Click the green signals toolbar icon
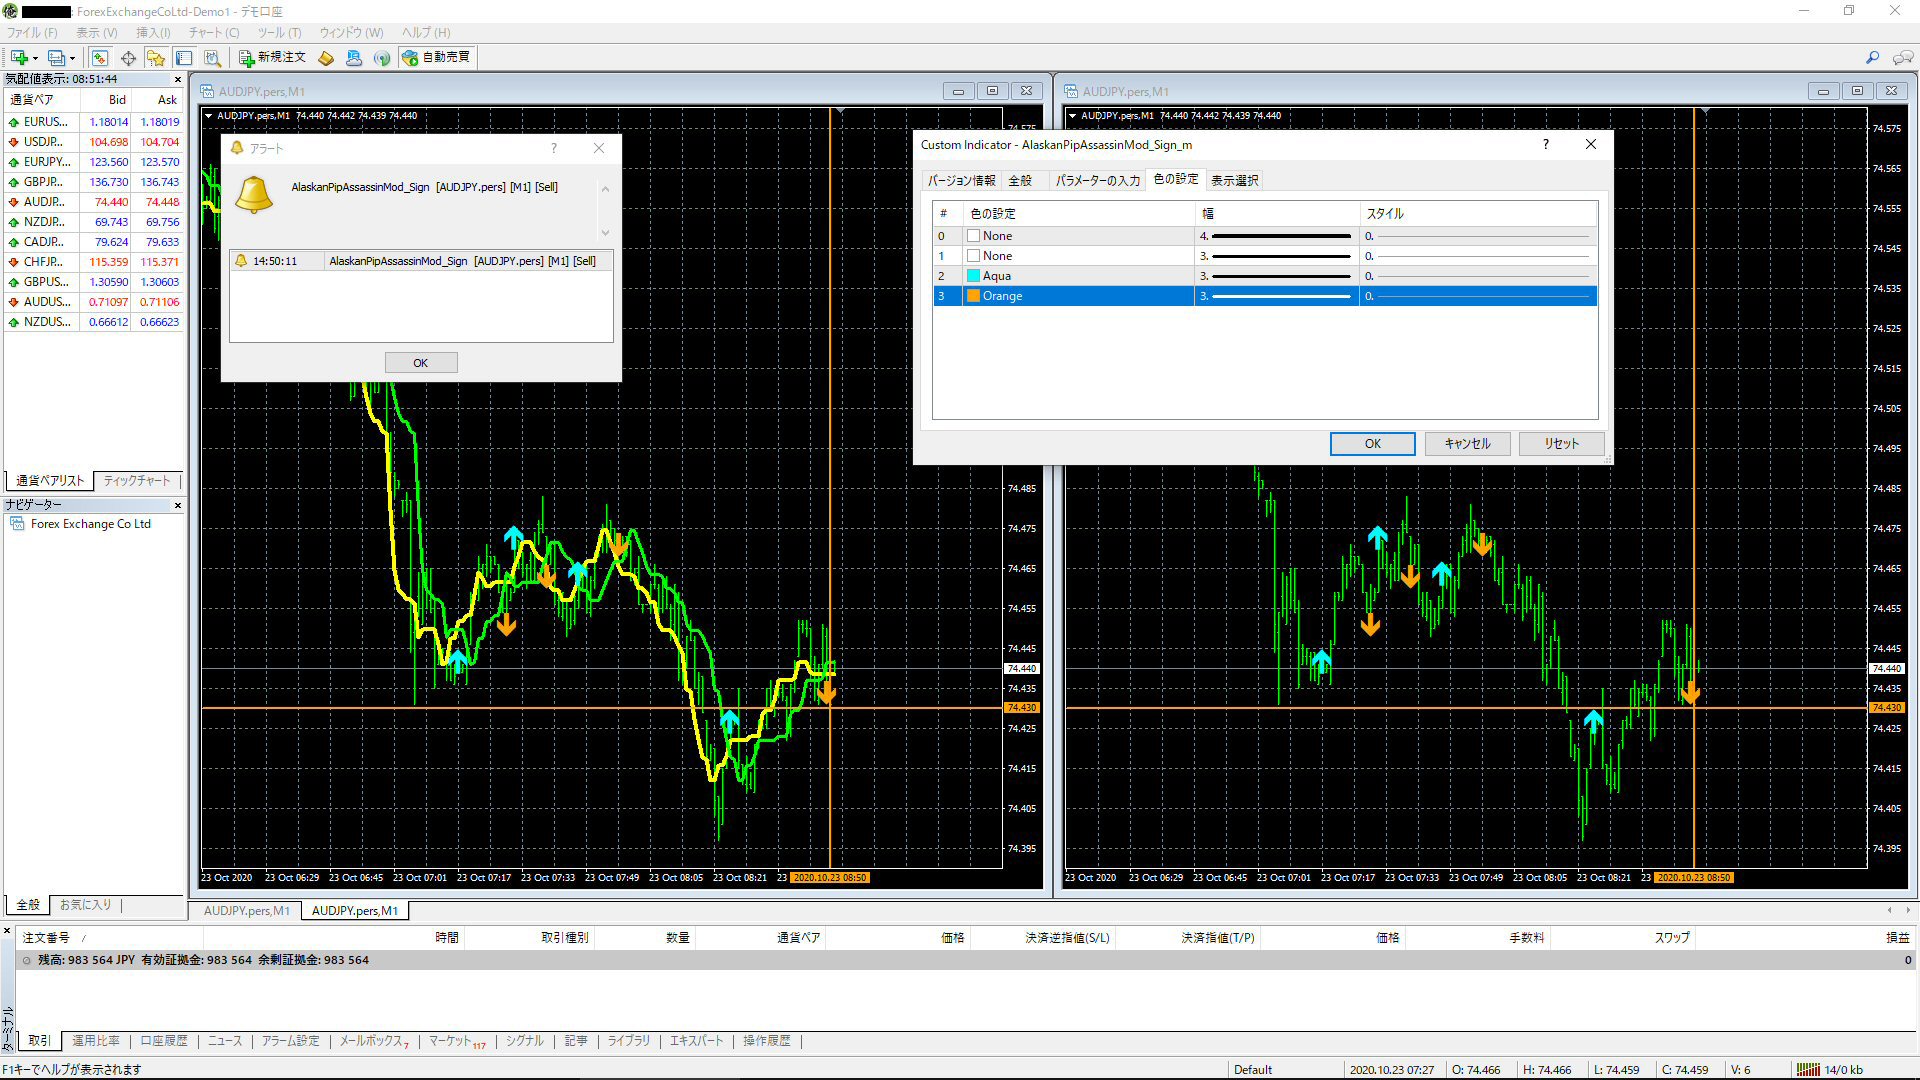Viewport: 1920px width, 1080px height. 382,58
